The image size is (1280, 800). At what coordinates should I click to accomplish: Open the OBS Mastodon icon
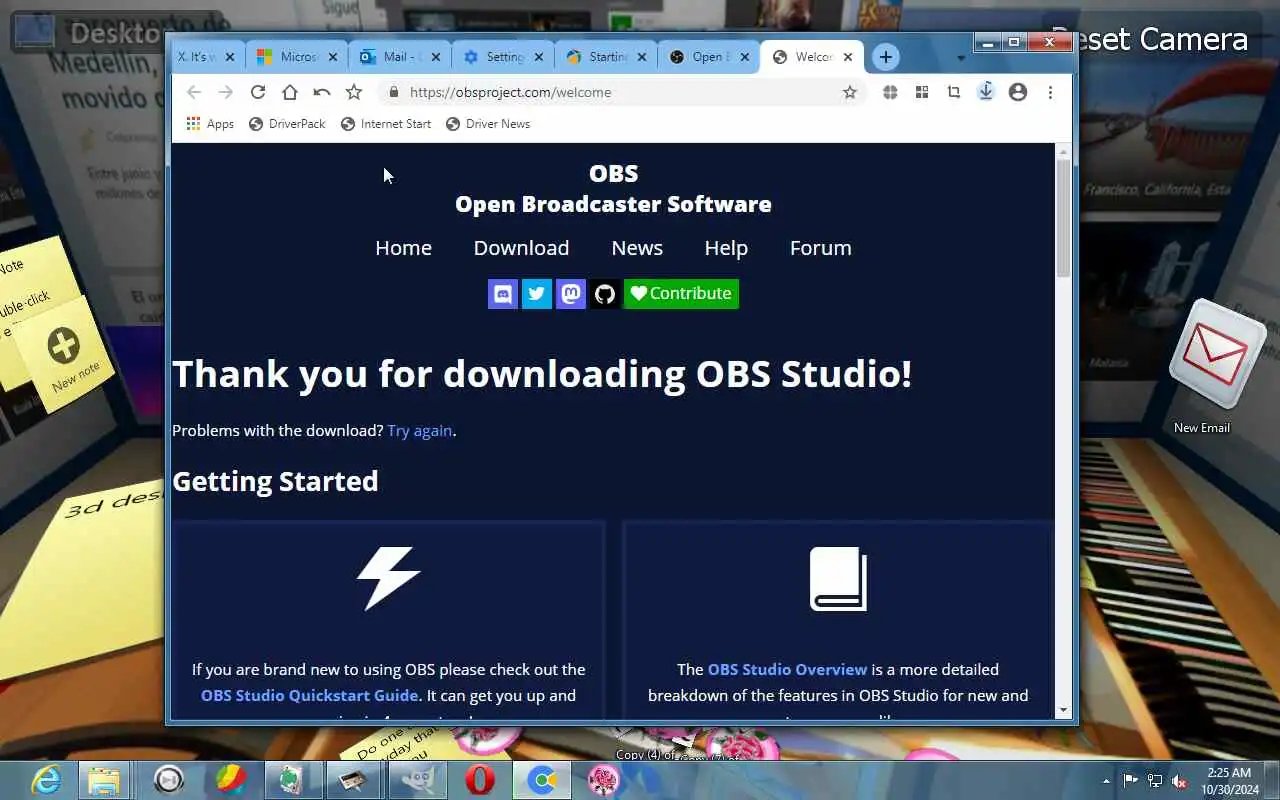pos(571,294)
